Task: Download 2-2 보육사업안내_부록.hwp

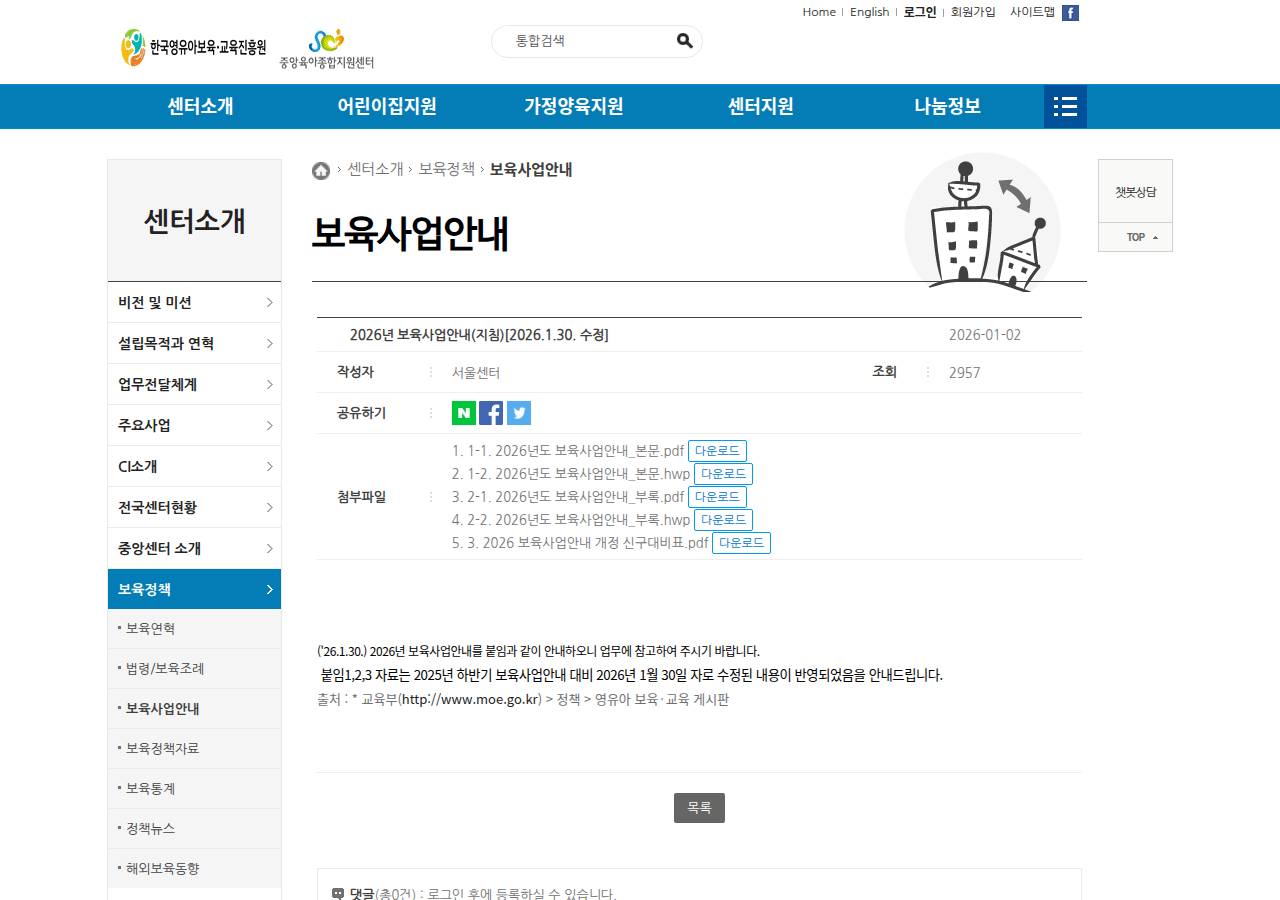Action: click(723, 520)
